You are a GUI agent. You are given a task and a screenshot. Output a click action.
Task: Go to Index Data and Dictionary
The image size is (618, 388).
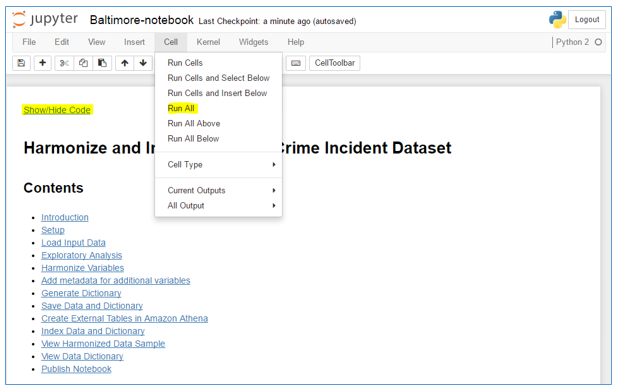(x=93, y=331)
